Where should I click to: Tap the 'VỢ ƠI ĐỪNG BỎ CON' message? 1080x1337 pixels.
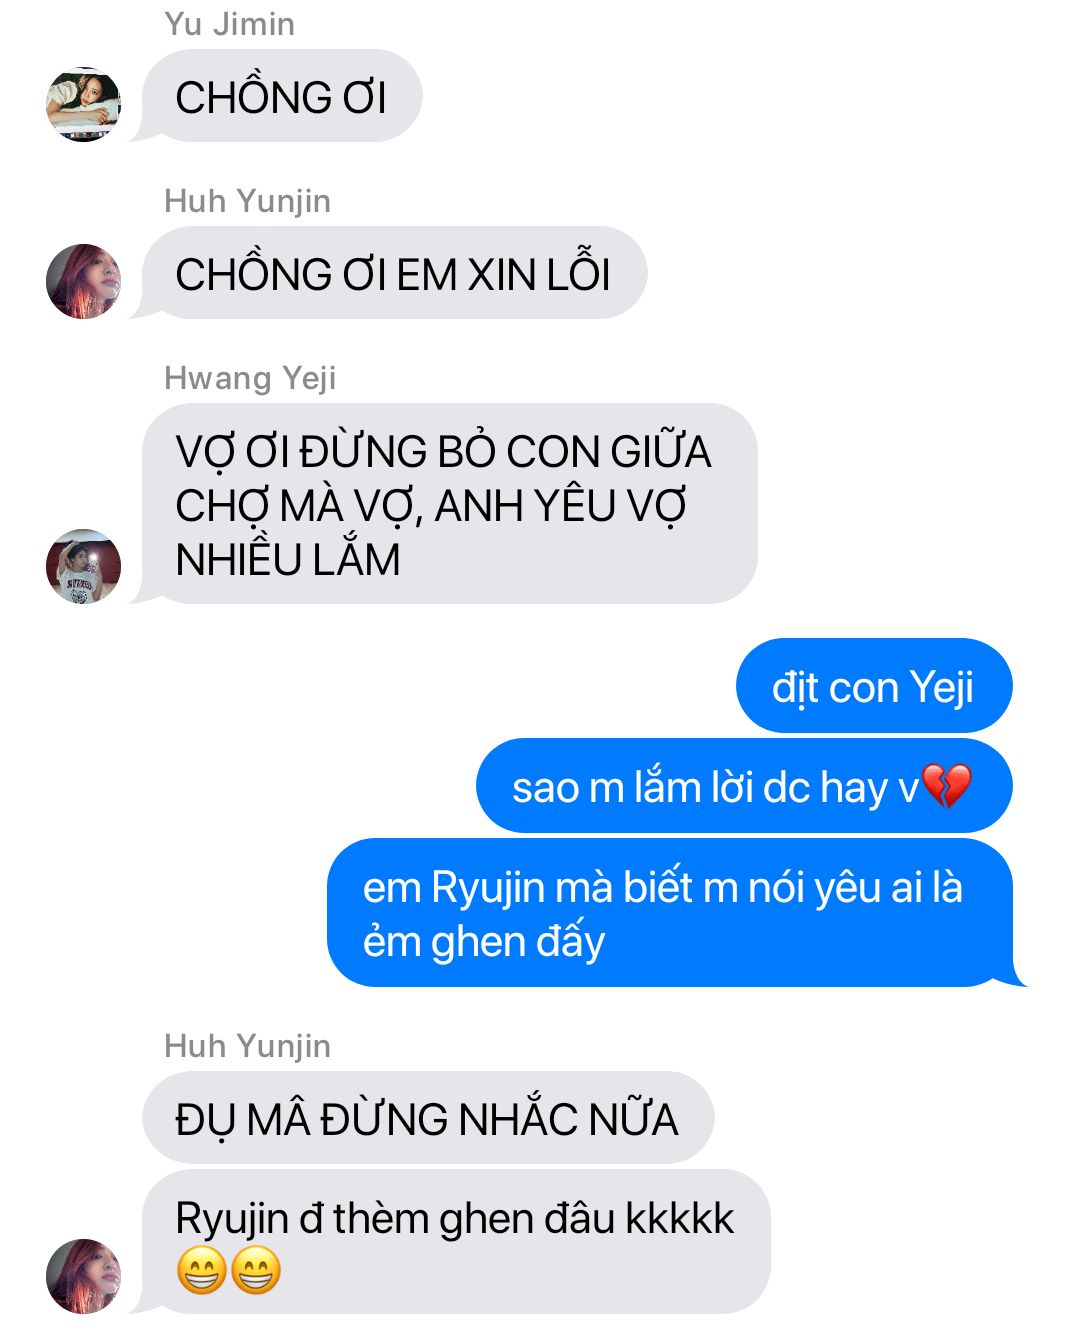[x=449, y=504]
